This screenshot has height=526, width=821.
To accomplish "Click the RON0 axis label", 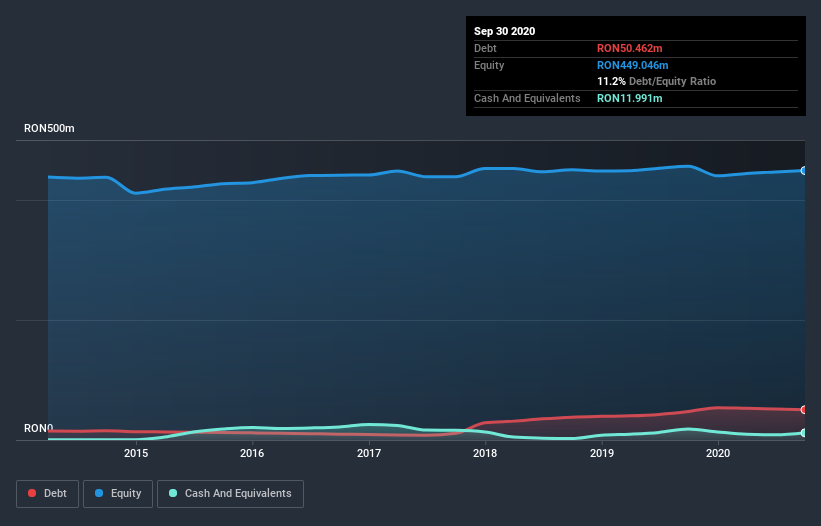I will [x=39, y=428].
